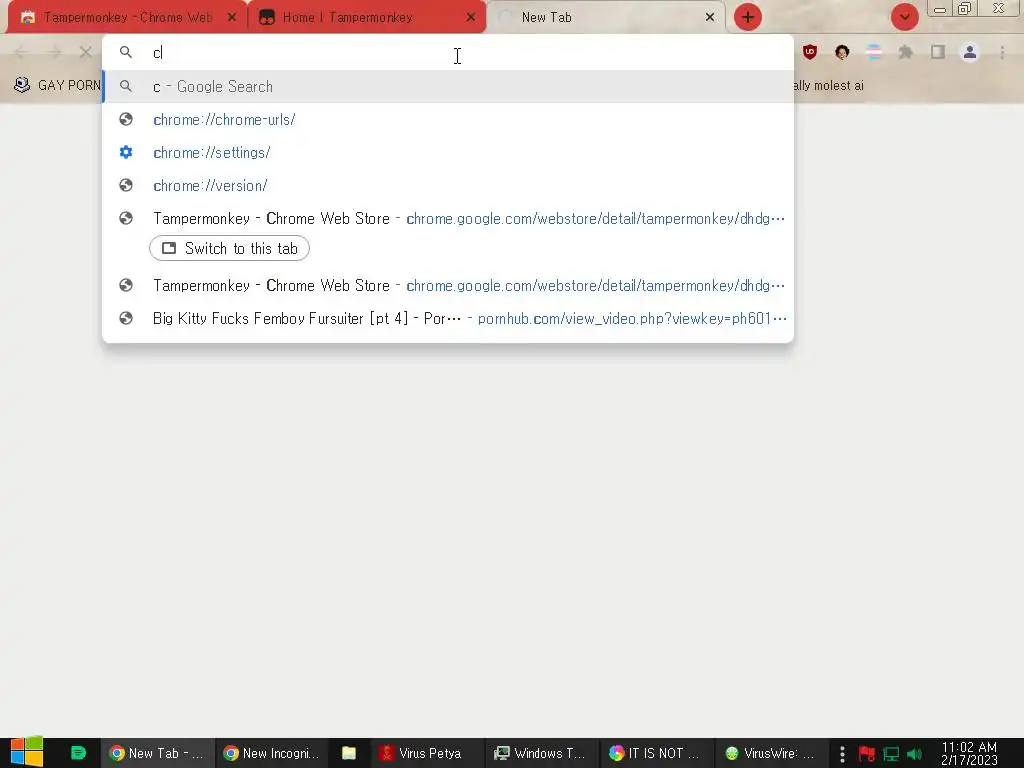Close the Tampermonkey - Chrome Web Store tab

click(x=232, y=18)
